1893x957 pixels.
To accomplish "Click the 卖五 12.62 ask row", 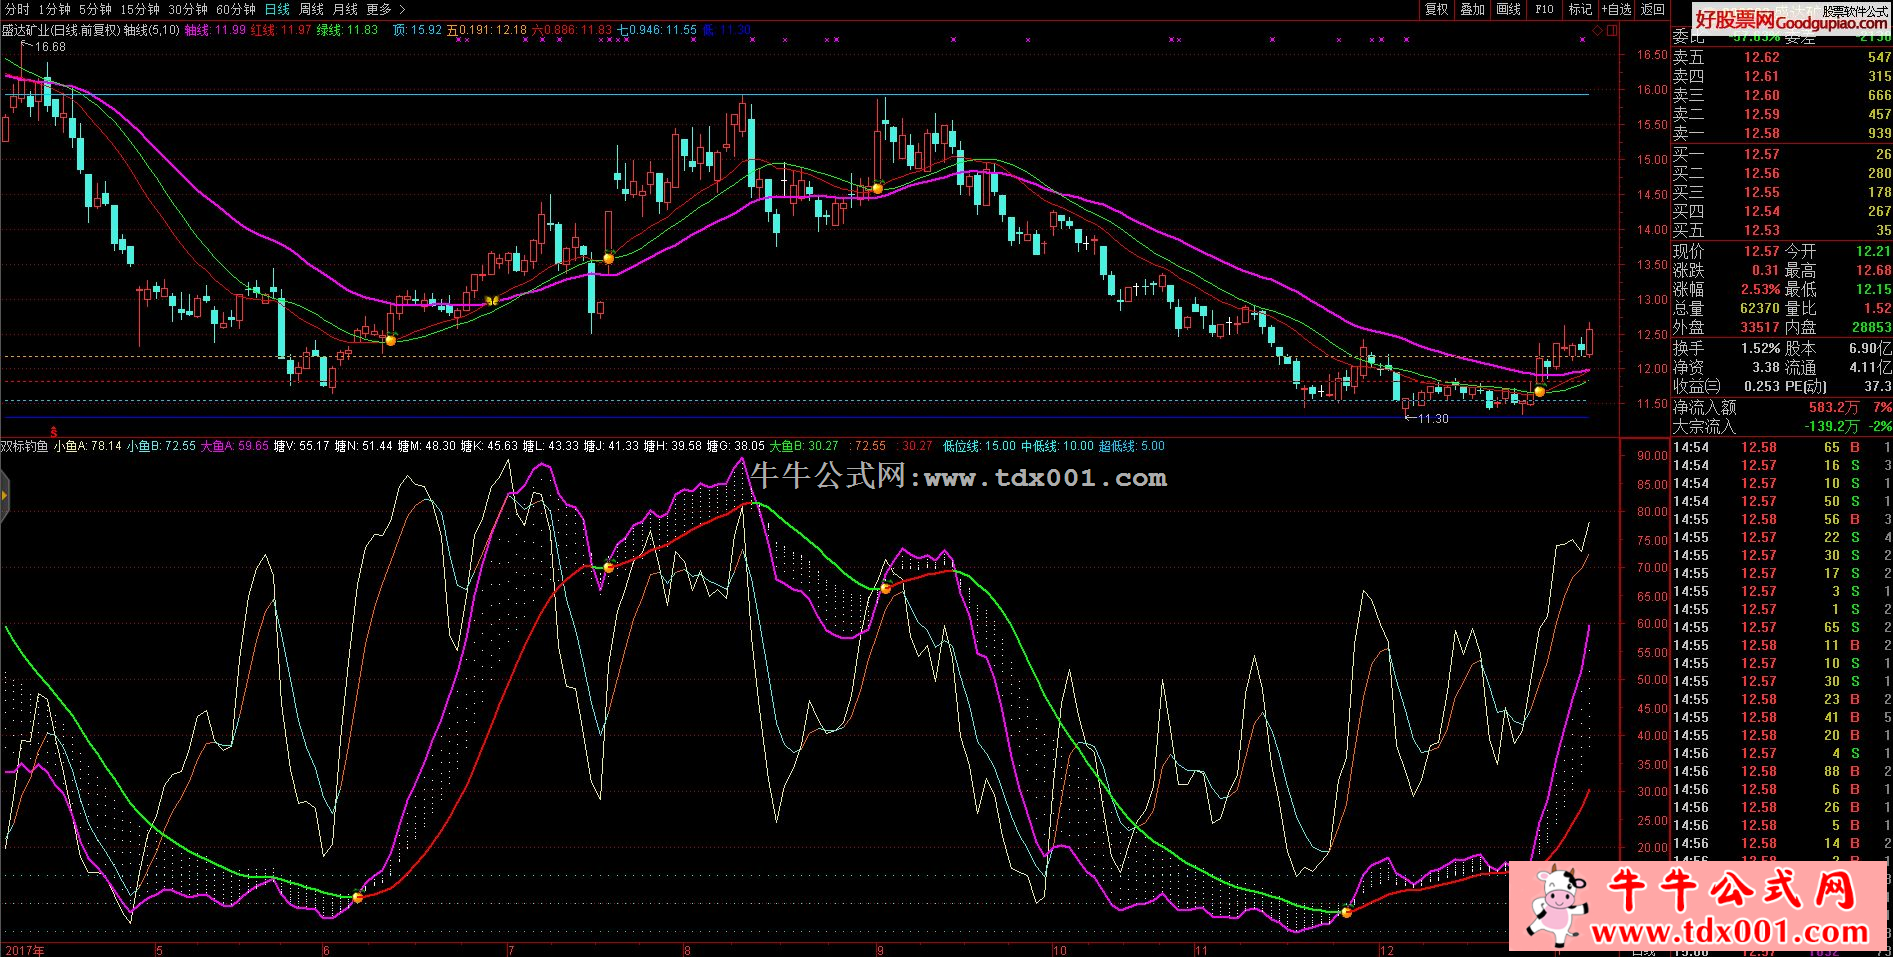I will pyautogui.click(x=1782, y=58).
